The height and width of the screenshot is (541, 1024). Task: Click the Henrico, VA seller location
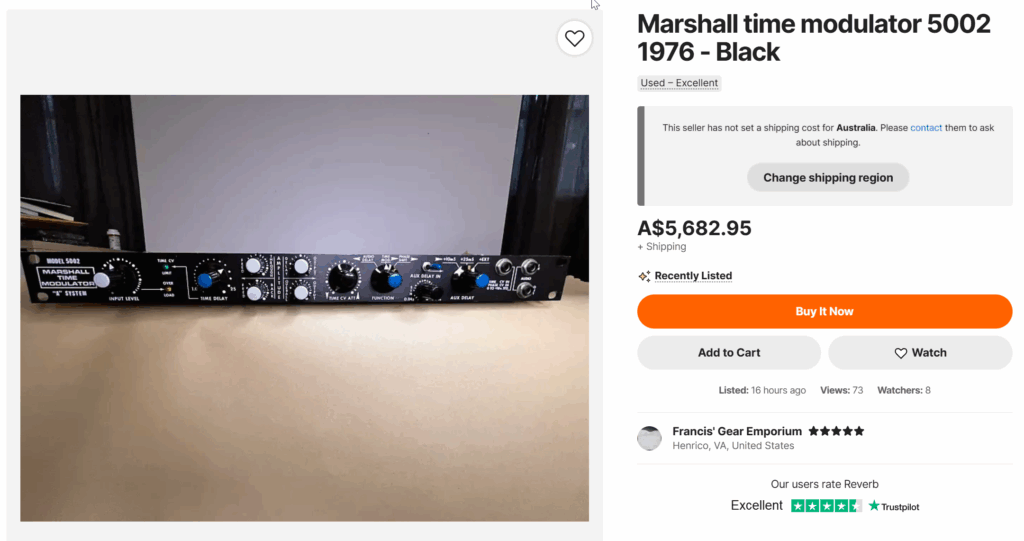click(733, 446)
